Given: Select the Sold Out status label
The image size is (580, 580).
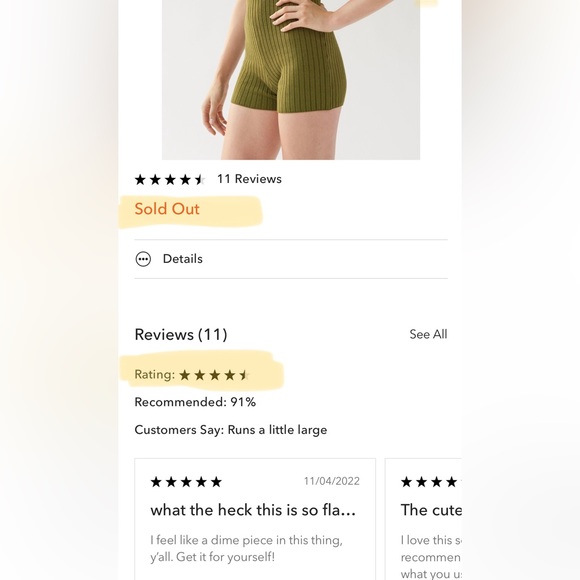Looking at the screenshot, I should tap(167, 209).
